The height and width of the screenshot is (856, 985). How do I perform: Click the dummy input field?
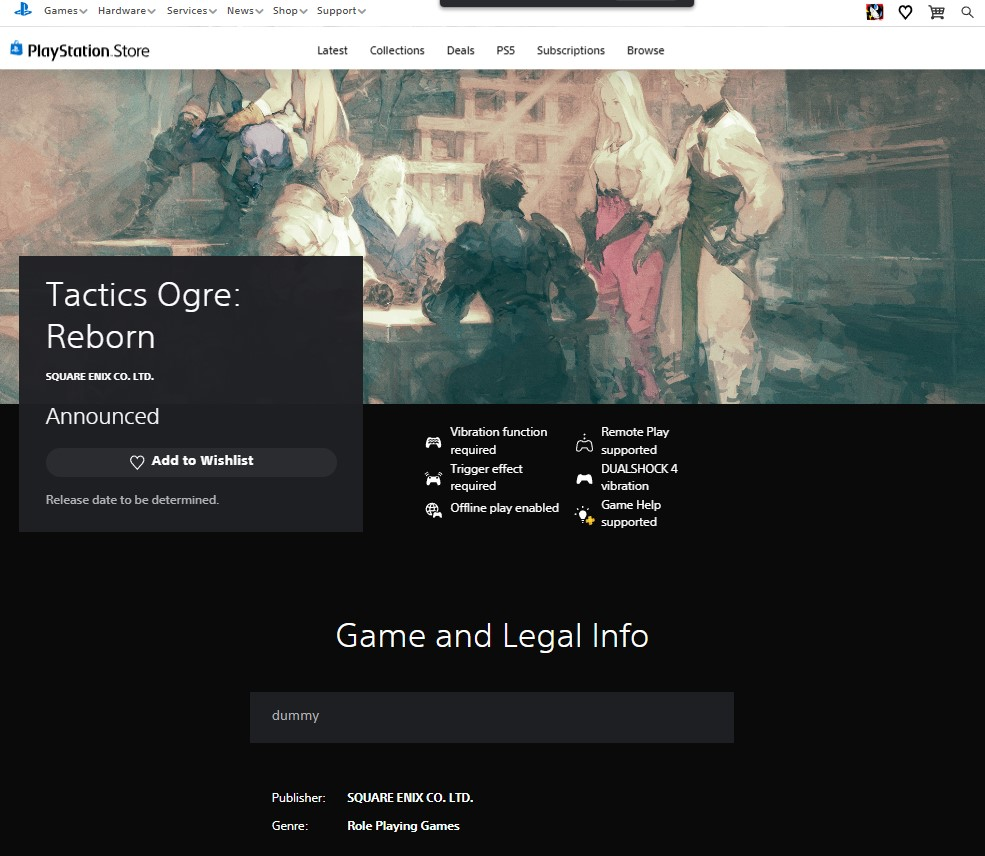click(x=491, y=716)
